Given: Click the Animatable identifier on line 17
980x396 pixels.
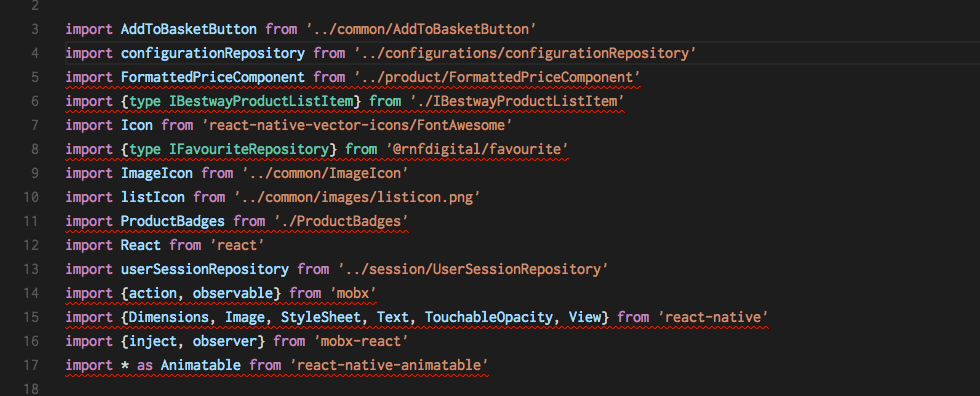Looking at the screenshot, I should (x=201, y=365).
